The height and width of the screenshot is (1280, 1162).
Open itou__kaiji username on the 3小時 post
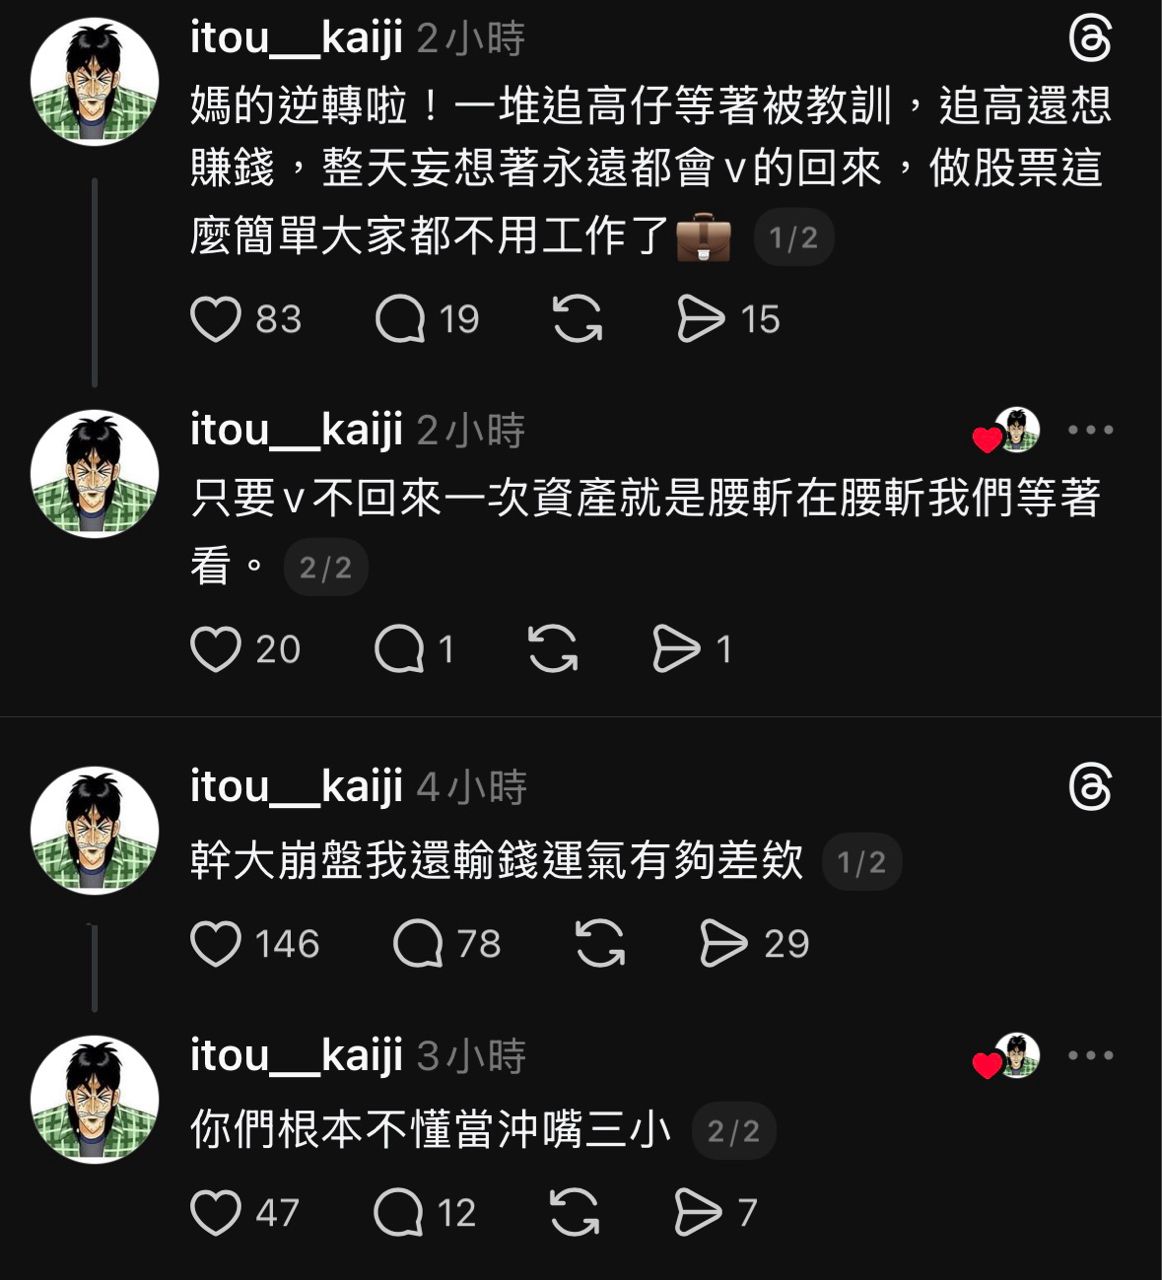(x=296, y=1055)
